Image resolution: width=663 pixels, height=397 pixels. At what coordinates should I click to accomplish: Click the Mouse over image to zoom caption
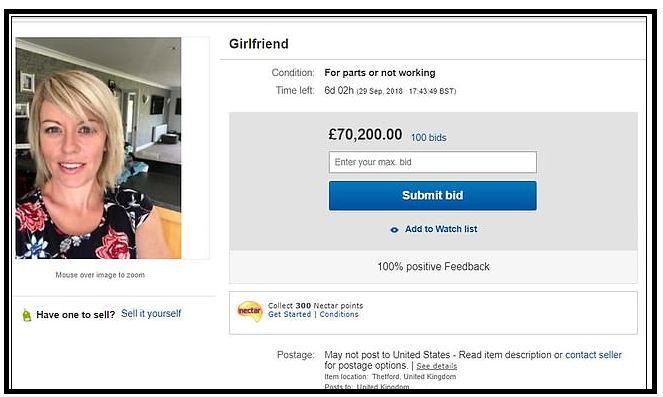click(100, 275)
